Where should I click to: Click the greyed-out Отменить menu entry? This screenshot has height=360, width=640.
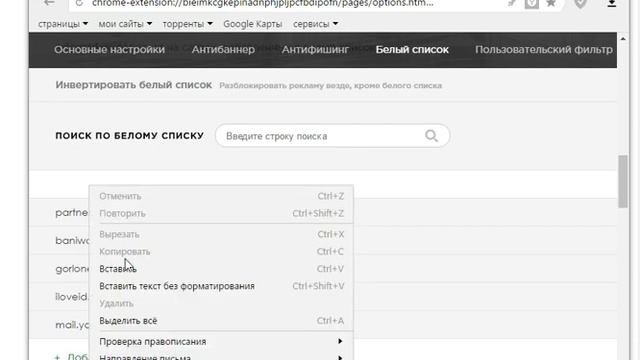tap(222, 196)
